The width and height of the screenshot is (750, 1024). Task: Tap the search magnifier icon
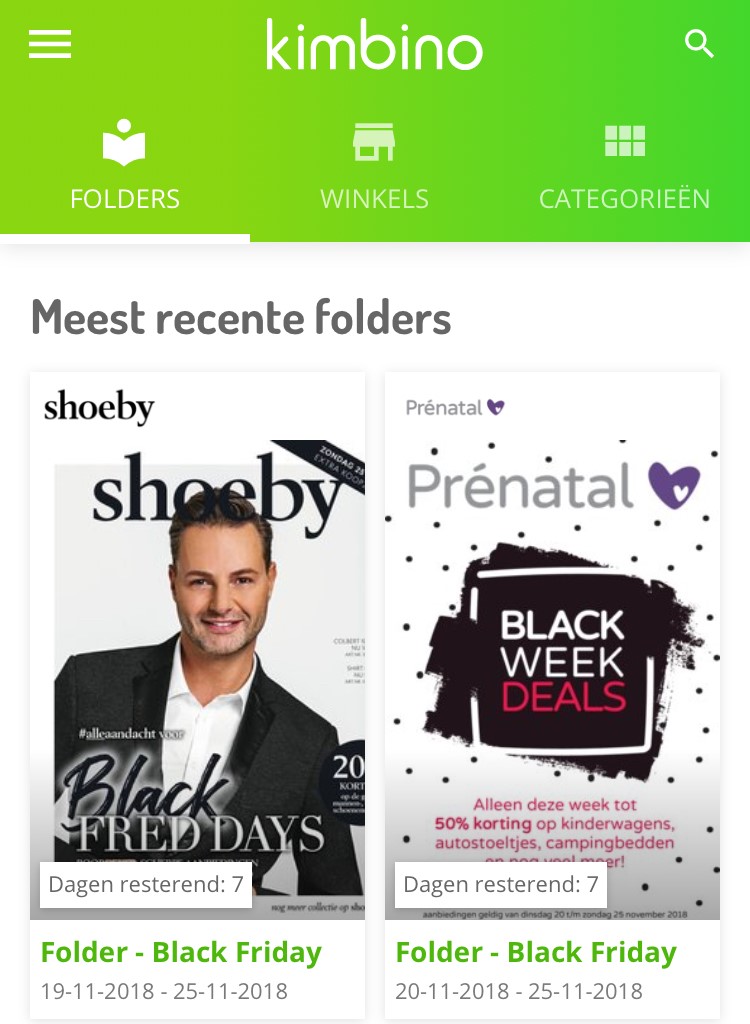click(699, 44)
